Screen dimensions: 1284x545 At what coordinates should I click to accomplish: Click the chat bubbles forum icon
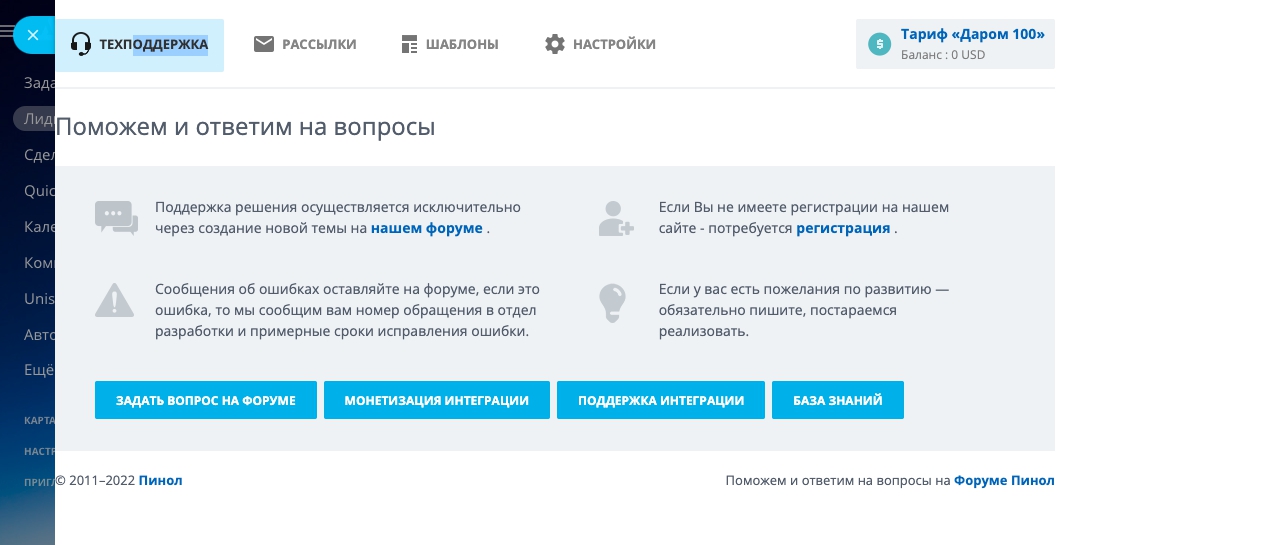pos(116,217)
